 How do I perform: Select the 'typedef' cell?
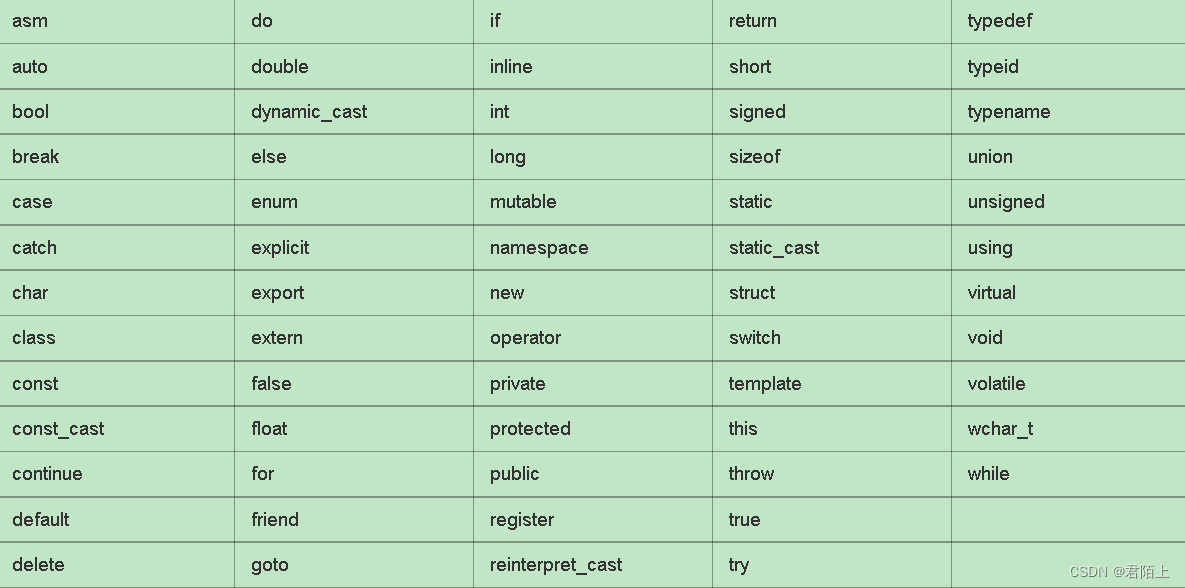click(1068, 20)
